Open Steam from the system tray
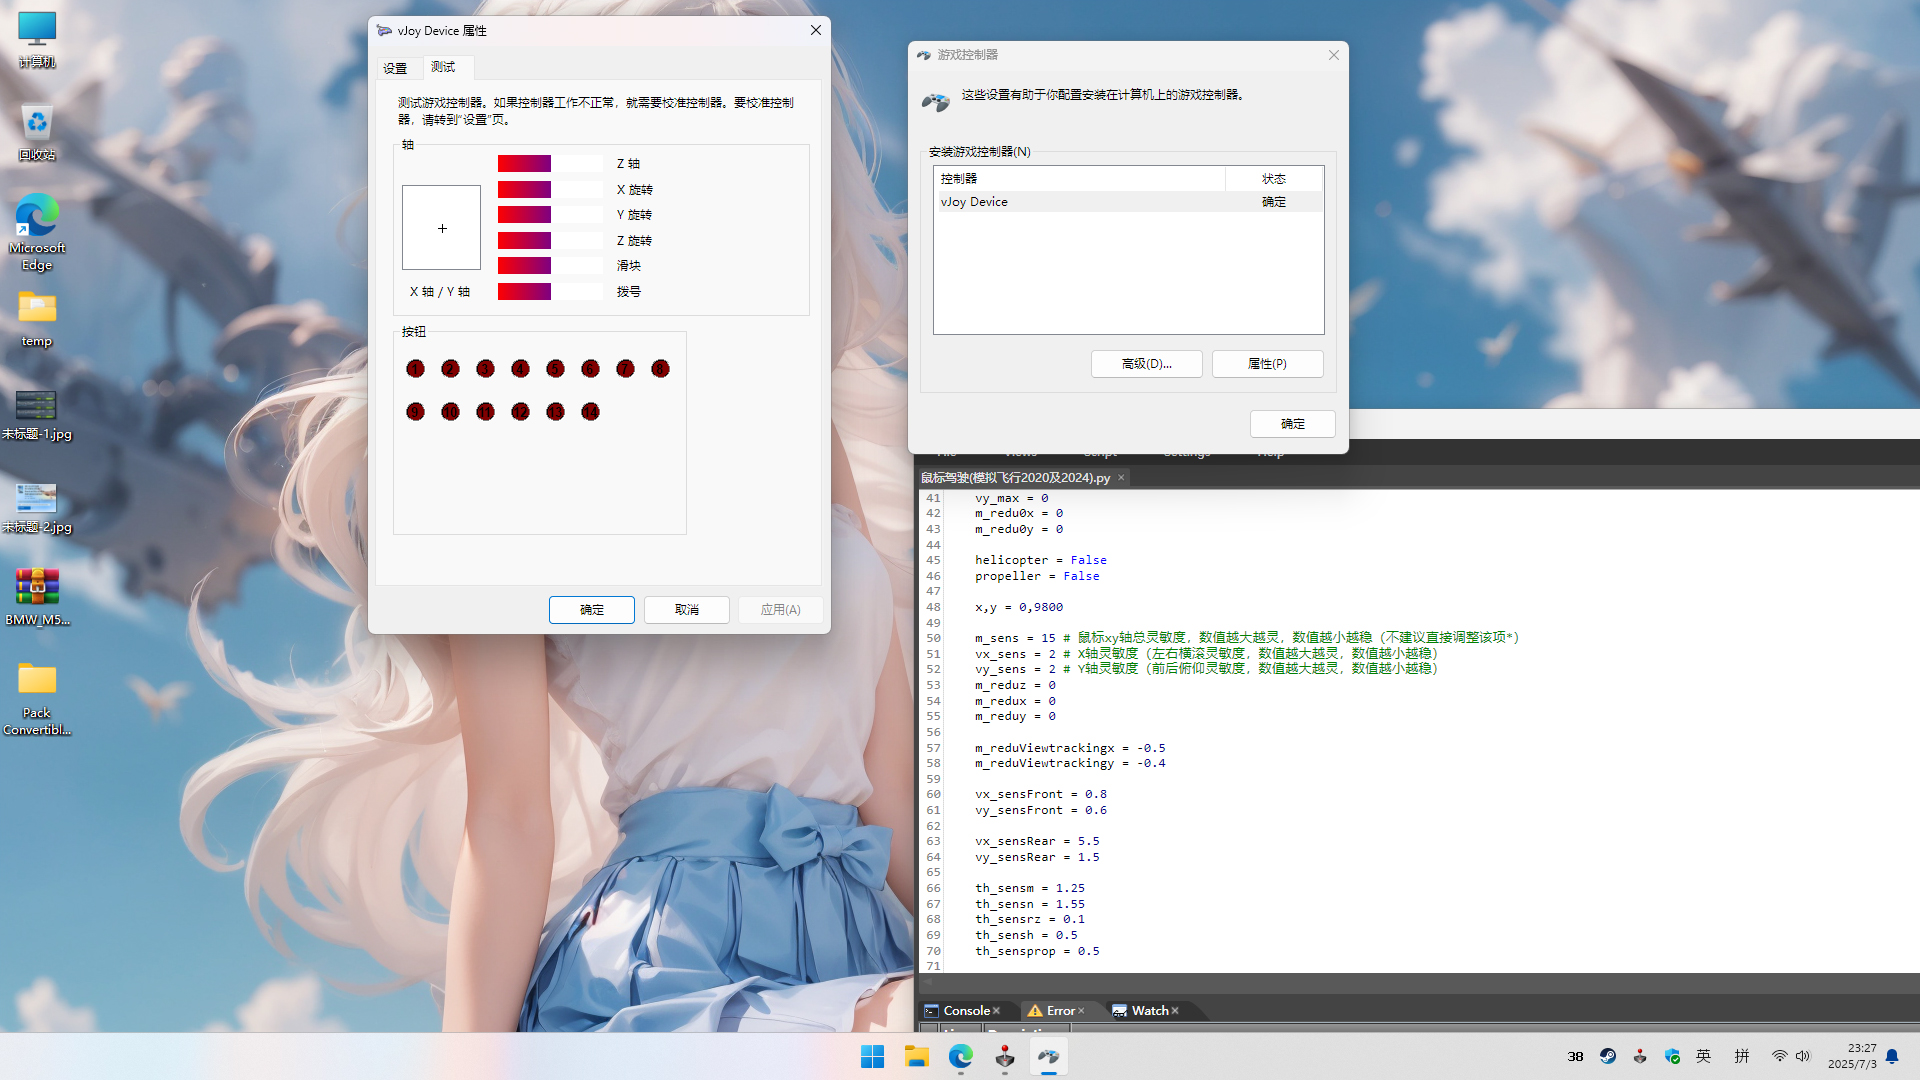 1608,1056
